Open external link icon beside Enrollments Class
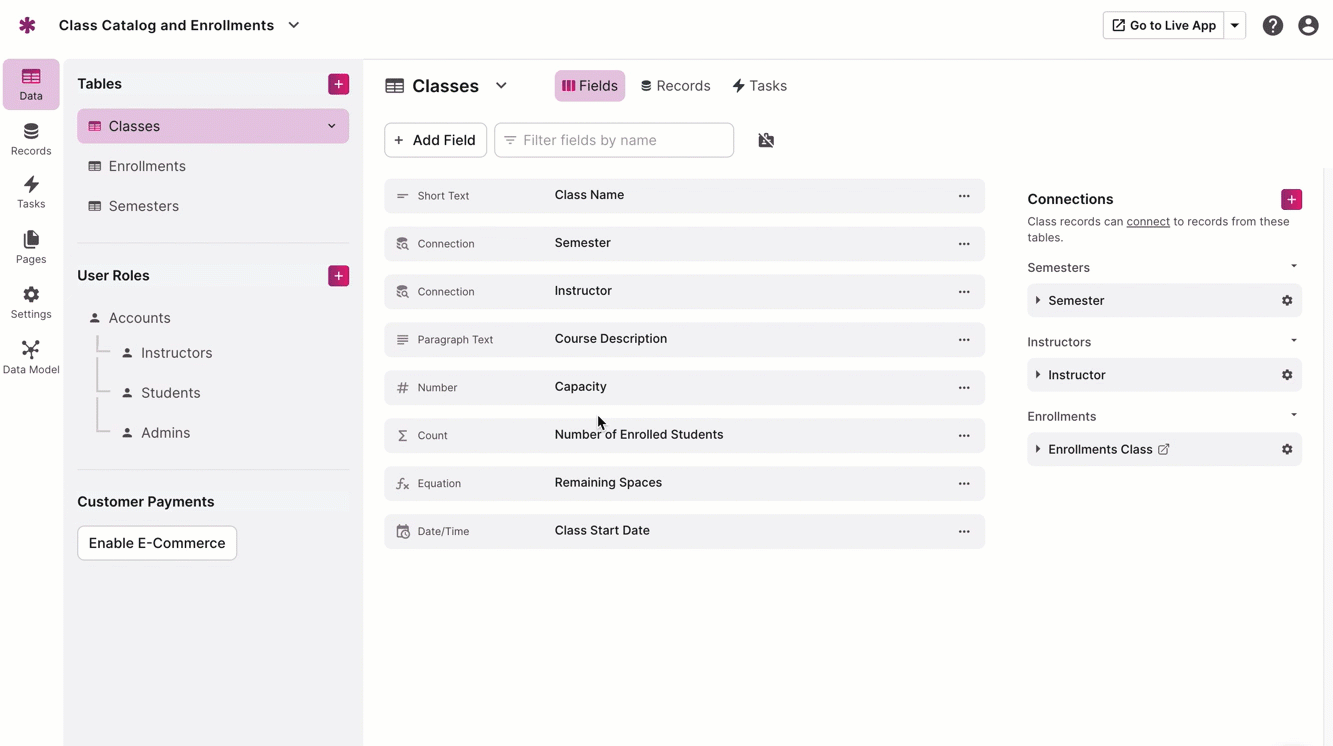 pos(1164,450)
